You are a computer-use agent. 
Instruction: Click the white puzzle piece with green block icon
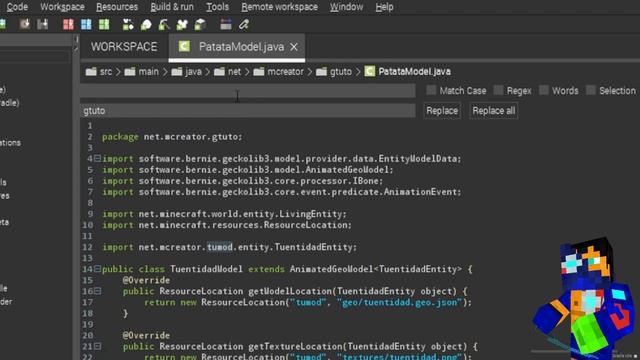pyautogui.click(x=182, y=24)
